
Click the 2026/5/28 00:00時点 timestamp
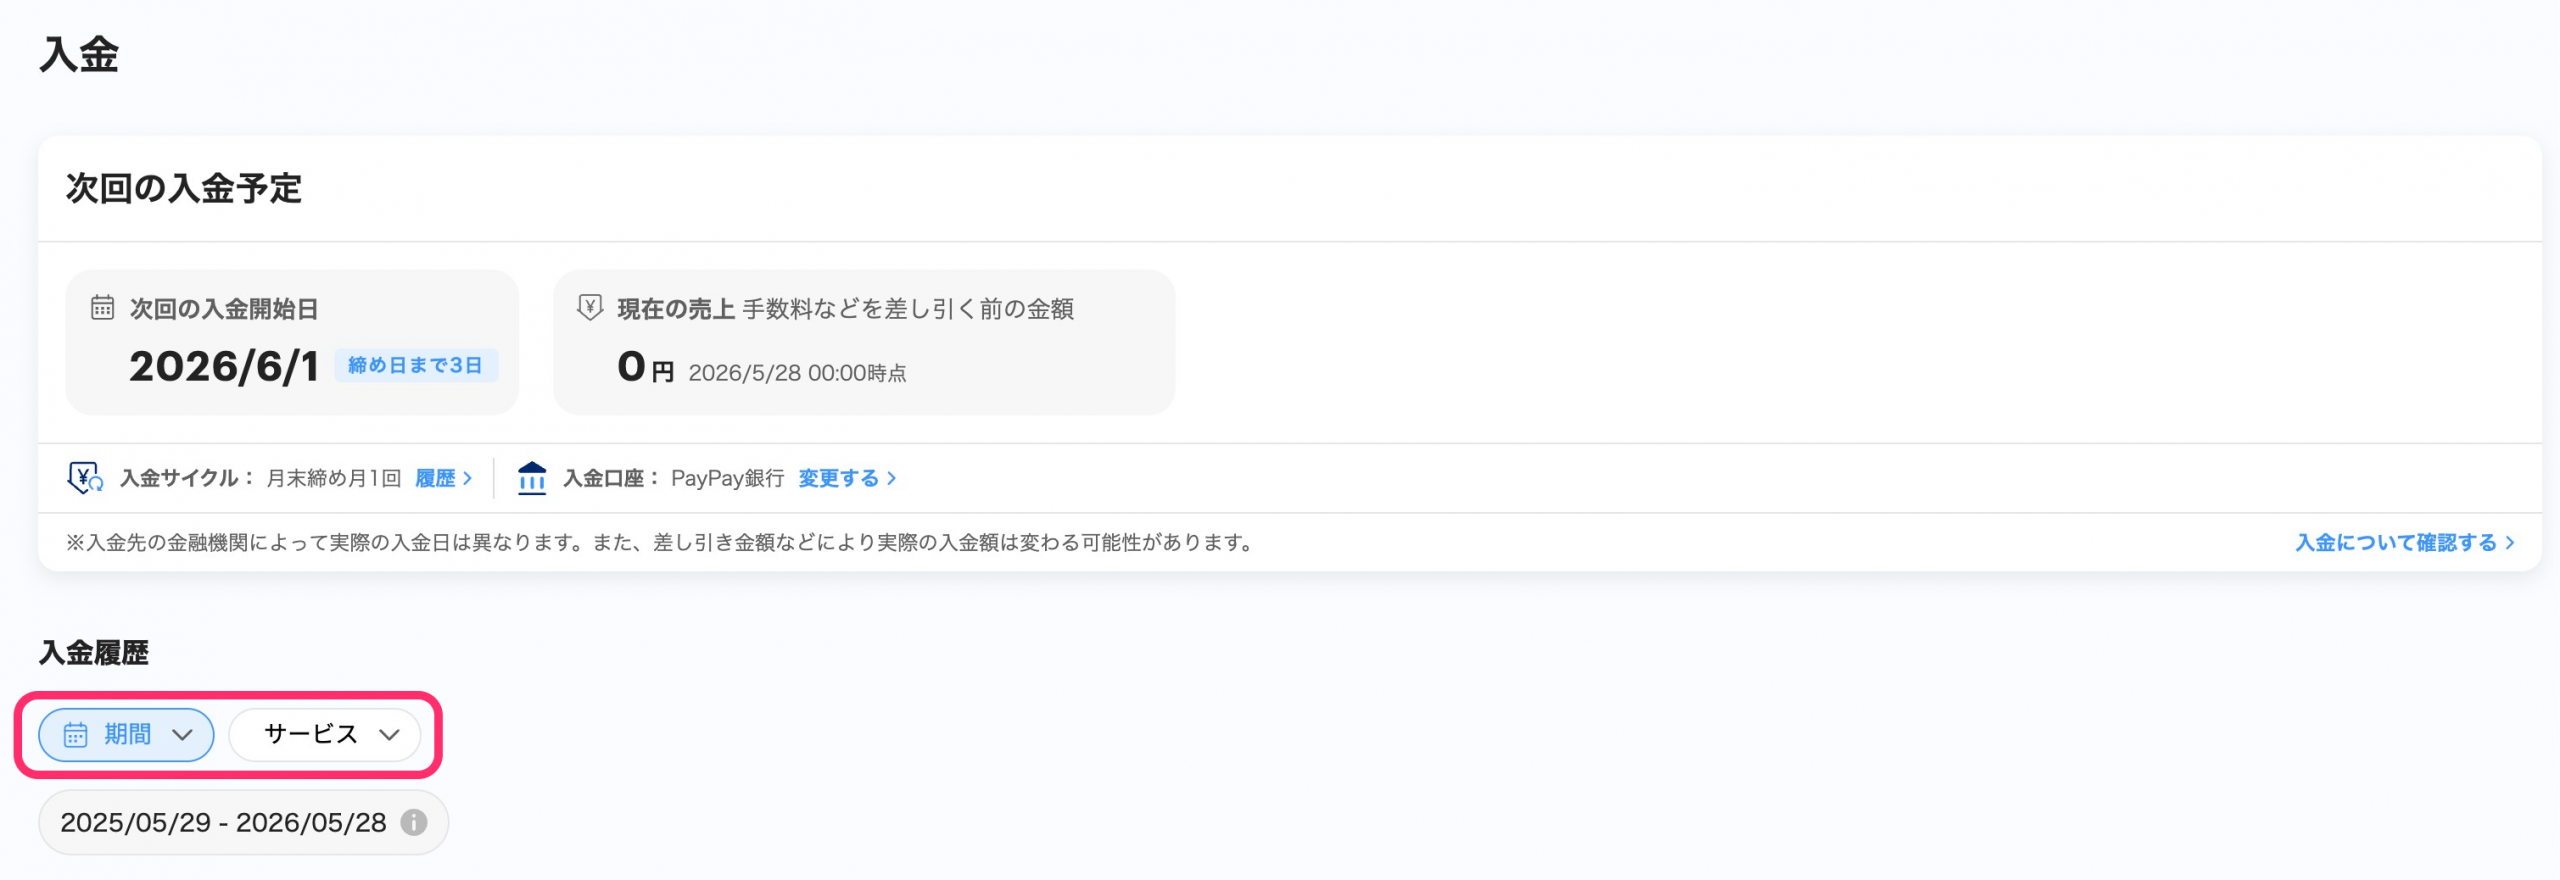pyautogui.click(x=797, y=373)
